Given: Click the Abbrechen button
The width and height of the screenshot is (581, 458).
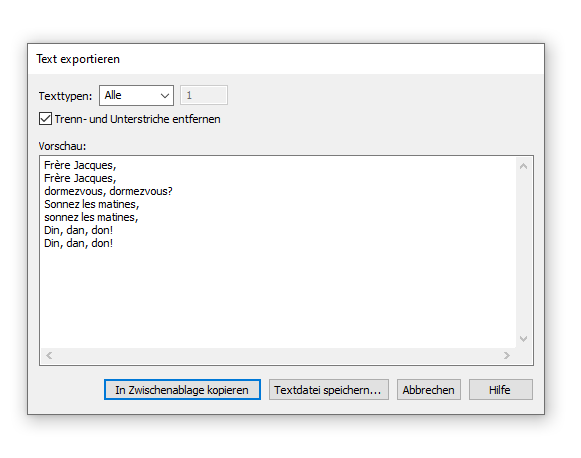Looking at the screenshot, I should pos(429,390).
